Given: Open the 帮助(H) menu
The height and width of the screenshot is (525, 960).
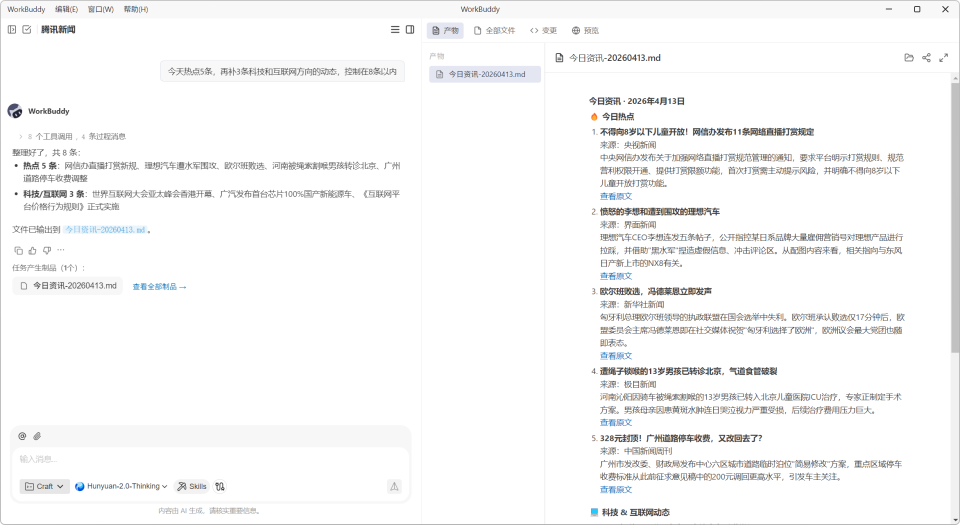Looking at the screenshot, I should pyautogui.click(x=136, y=9).
